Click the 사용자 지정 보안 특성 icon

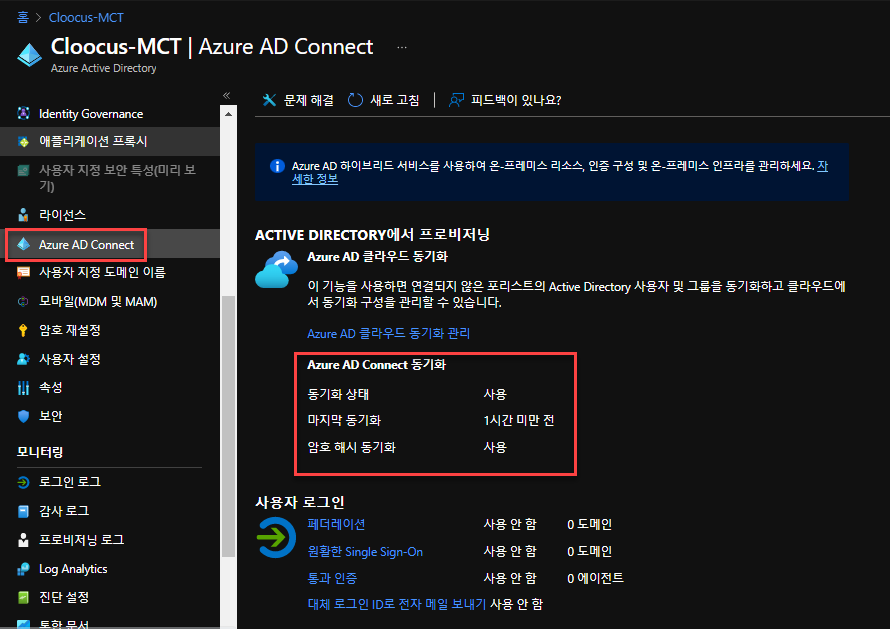coord(23,170)
